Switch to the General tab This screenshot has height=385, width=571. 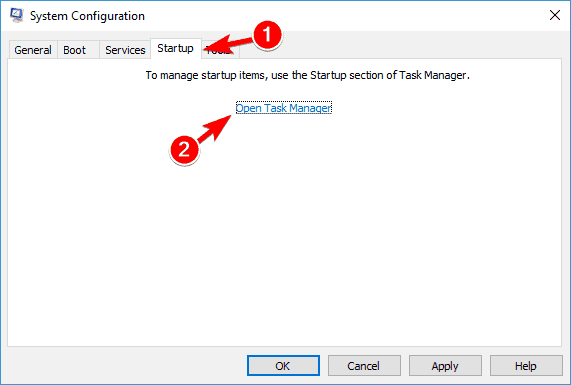(x=33, y=50)
